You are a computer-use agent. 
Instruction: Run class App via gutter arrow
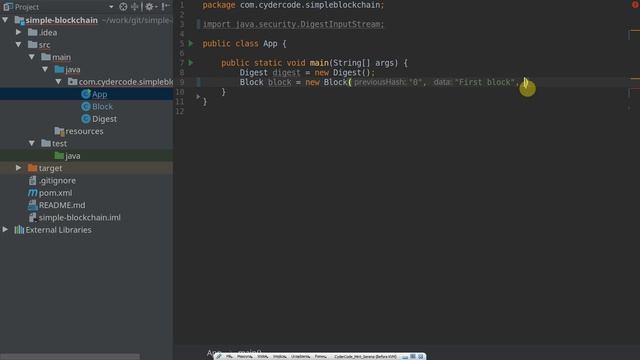(x=191, y=43)
